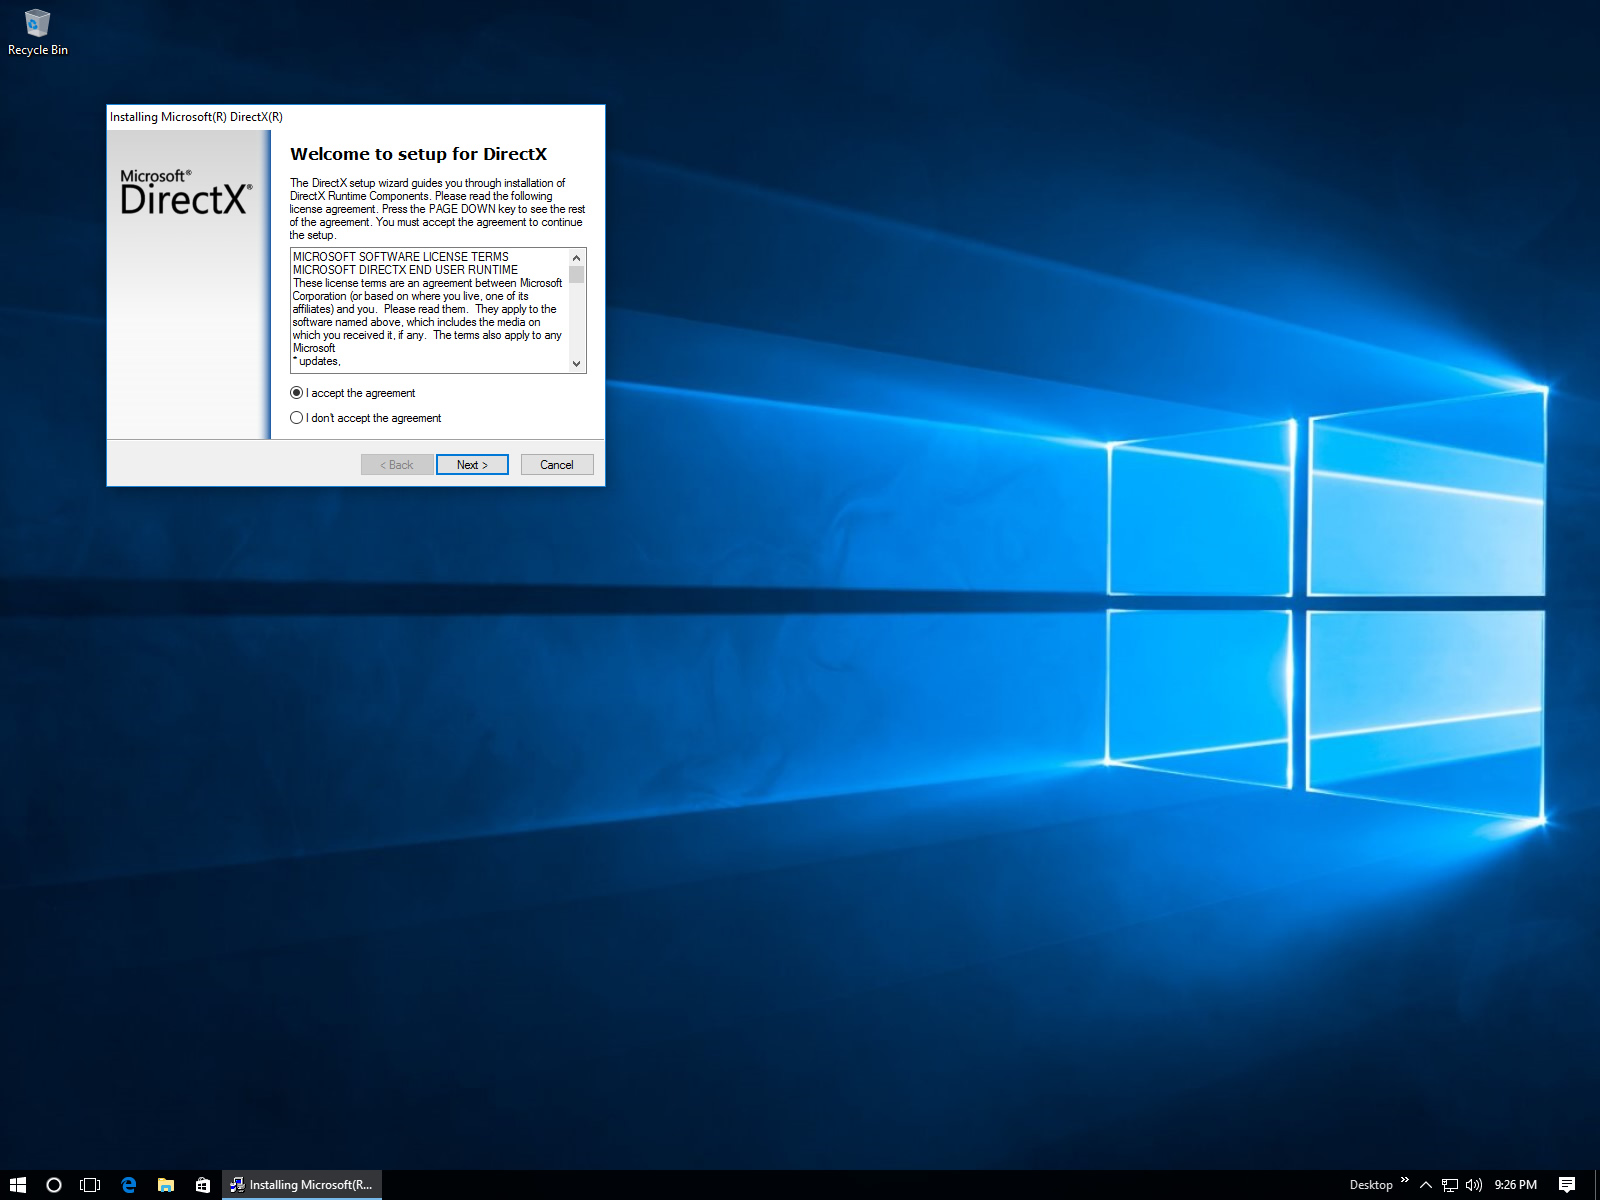1600x1200 pixels.
Task: Open the Recycle Bin desktop icon
Action: 37,32
